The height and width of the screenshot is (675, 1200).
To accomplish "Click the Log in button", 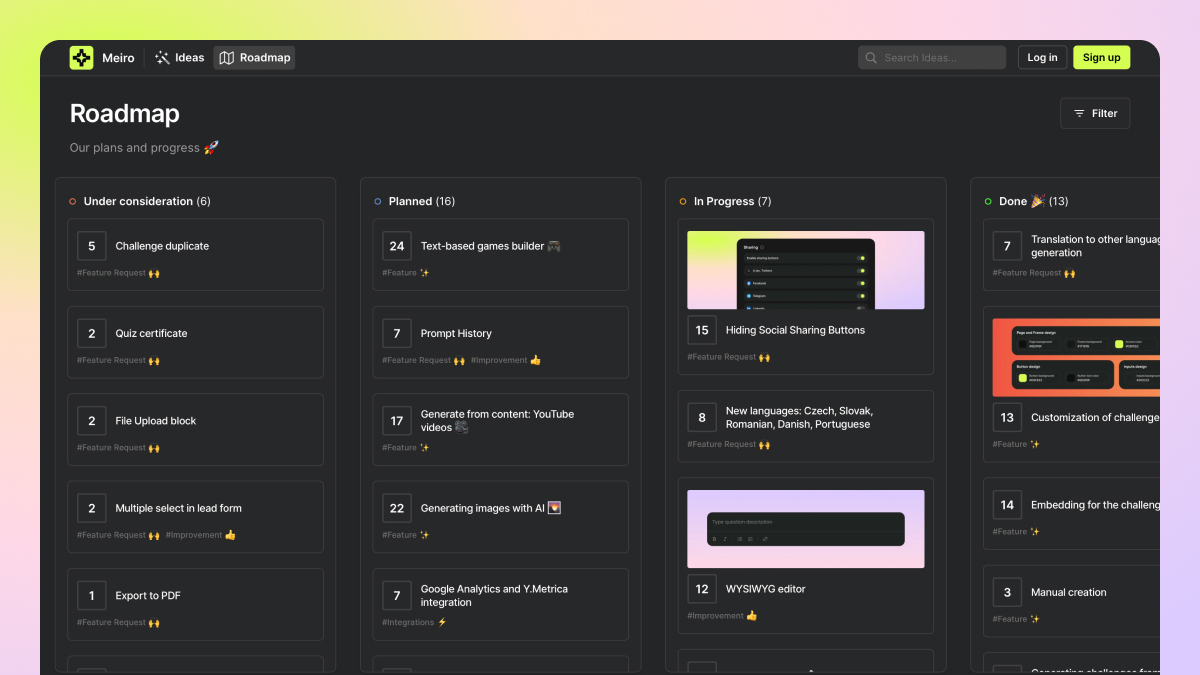I will (x=1042, y=57).
